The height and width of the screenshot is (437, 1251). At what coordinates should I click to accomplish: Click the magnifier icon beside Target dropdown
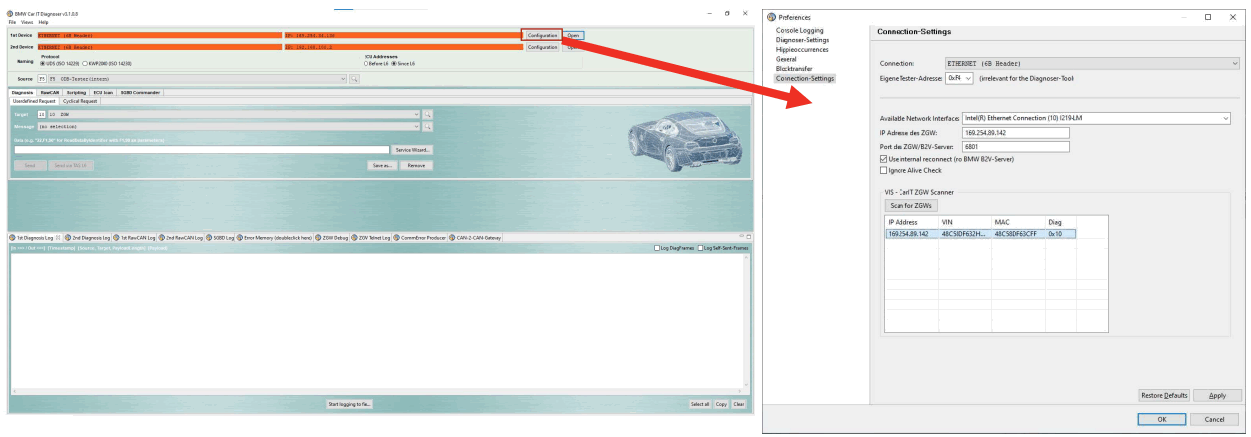(x=427, y=115)
